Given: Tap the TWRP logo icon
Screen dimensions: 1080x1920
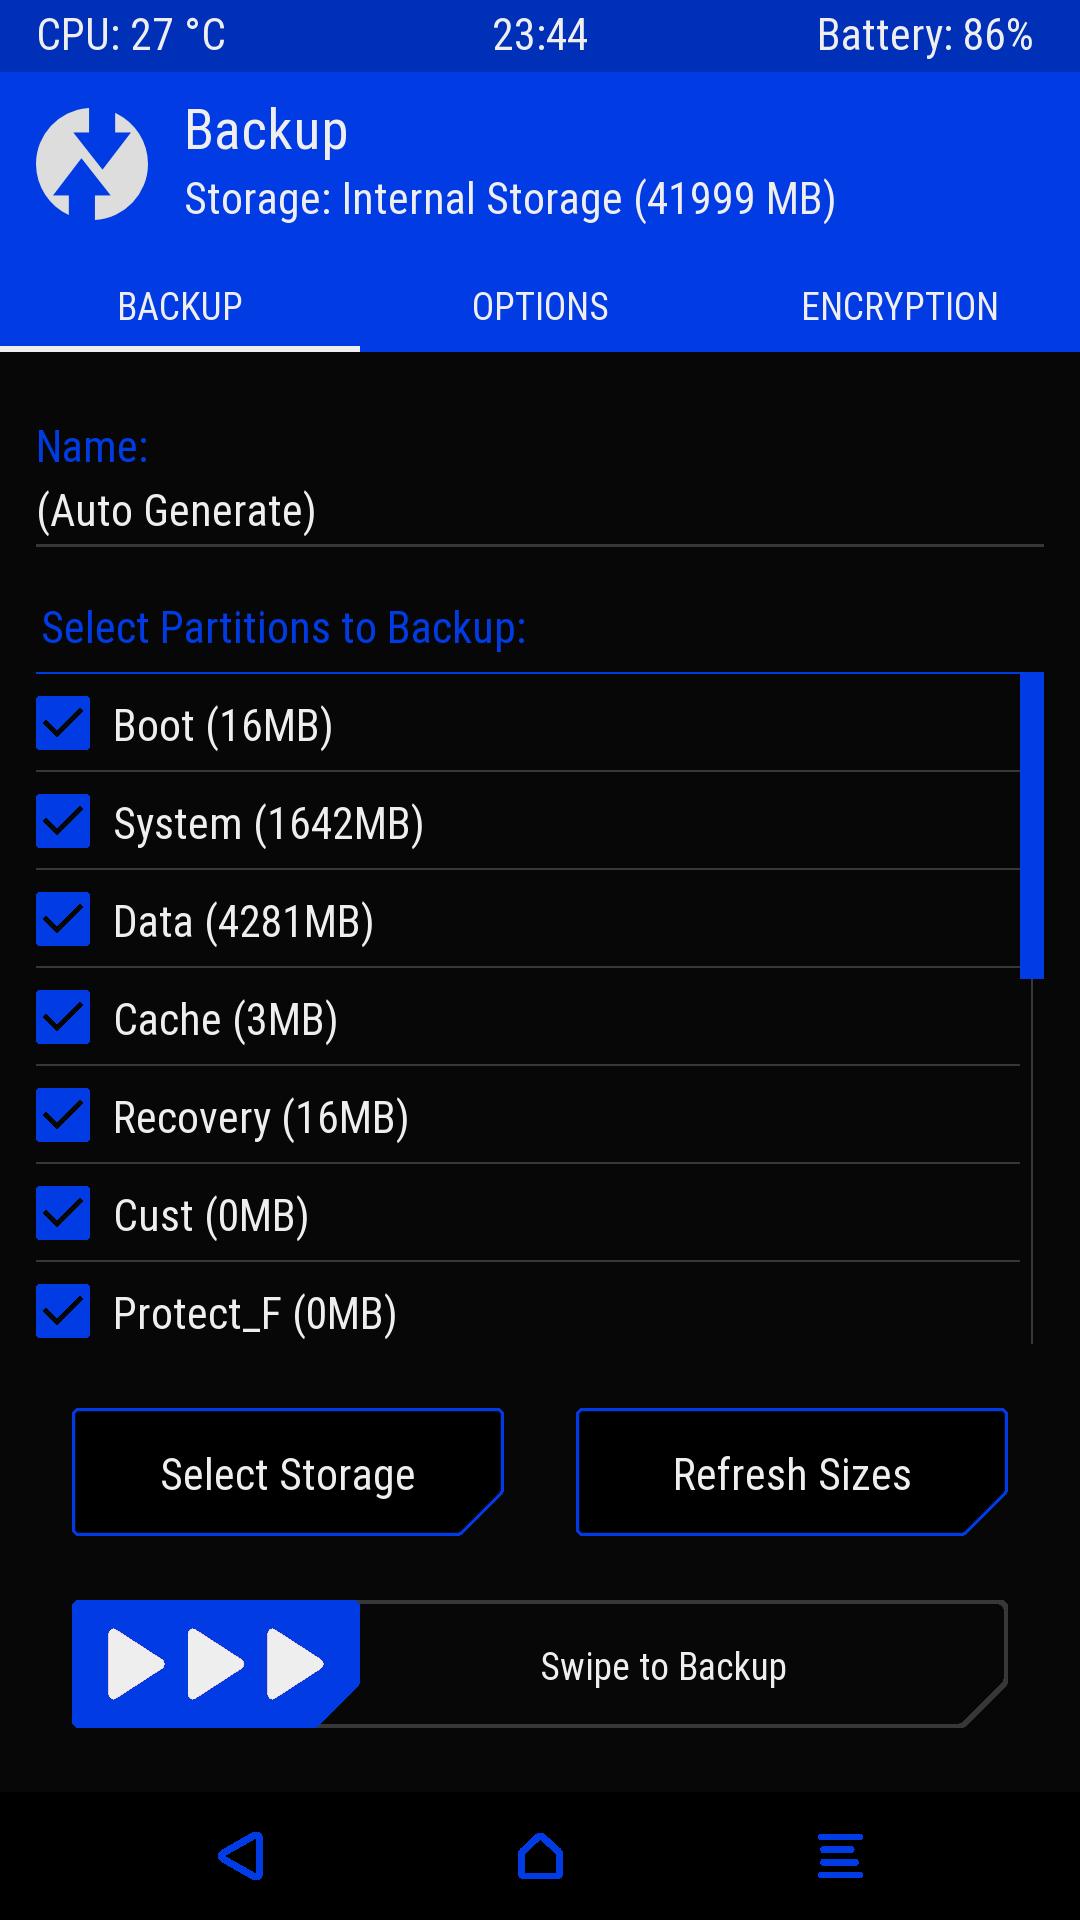Looking at the screenshot, I should pyautogui.click(x=92, y=164).
